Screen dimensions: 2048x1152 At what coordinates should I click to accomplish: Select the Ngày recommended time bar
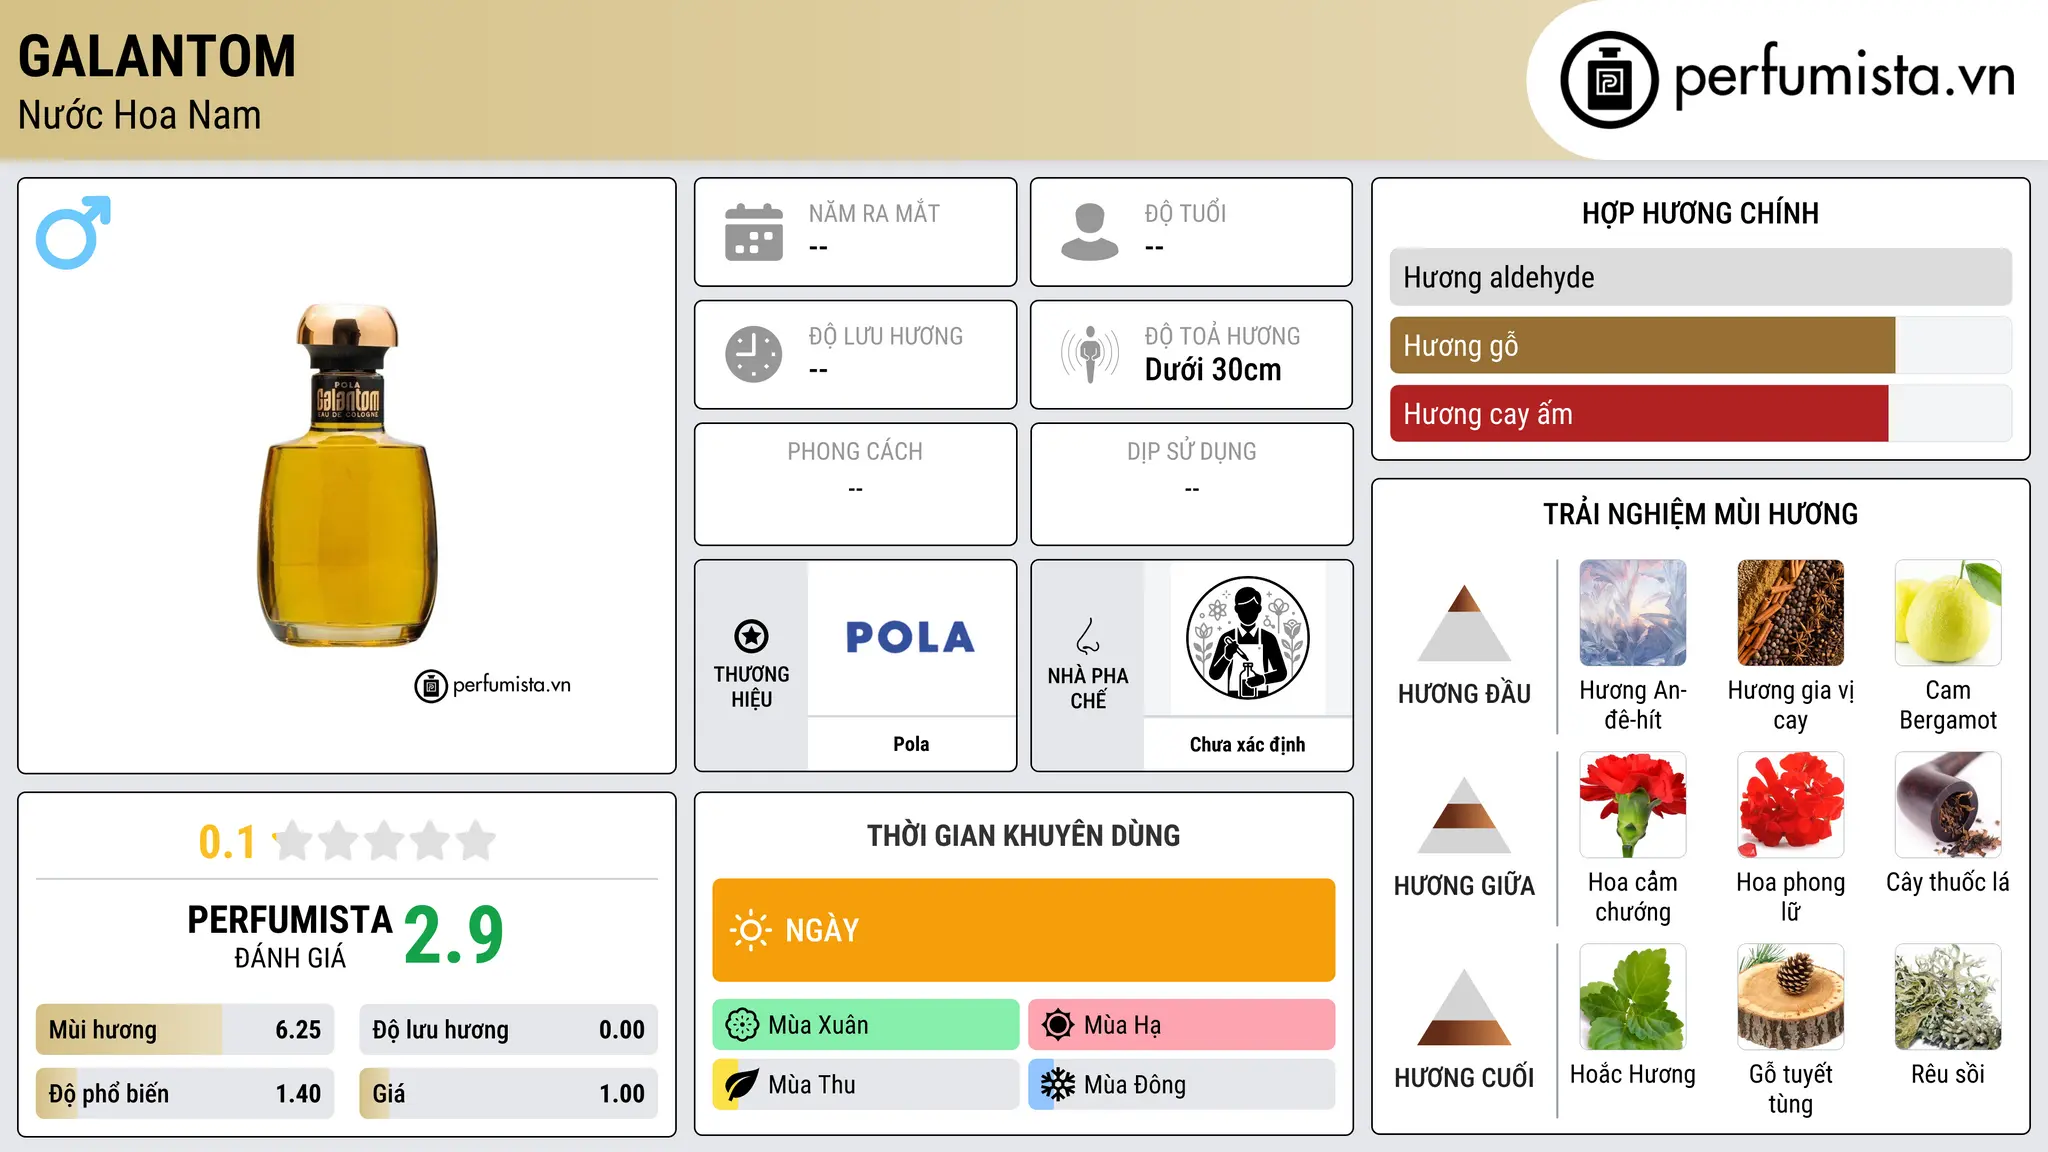[1023, 930]
